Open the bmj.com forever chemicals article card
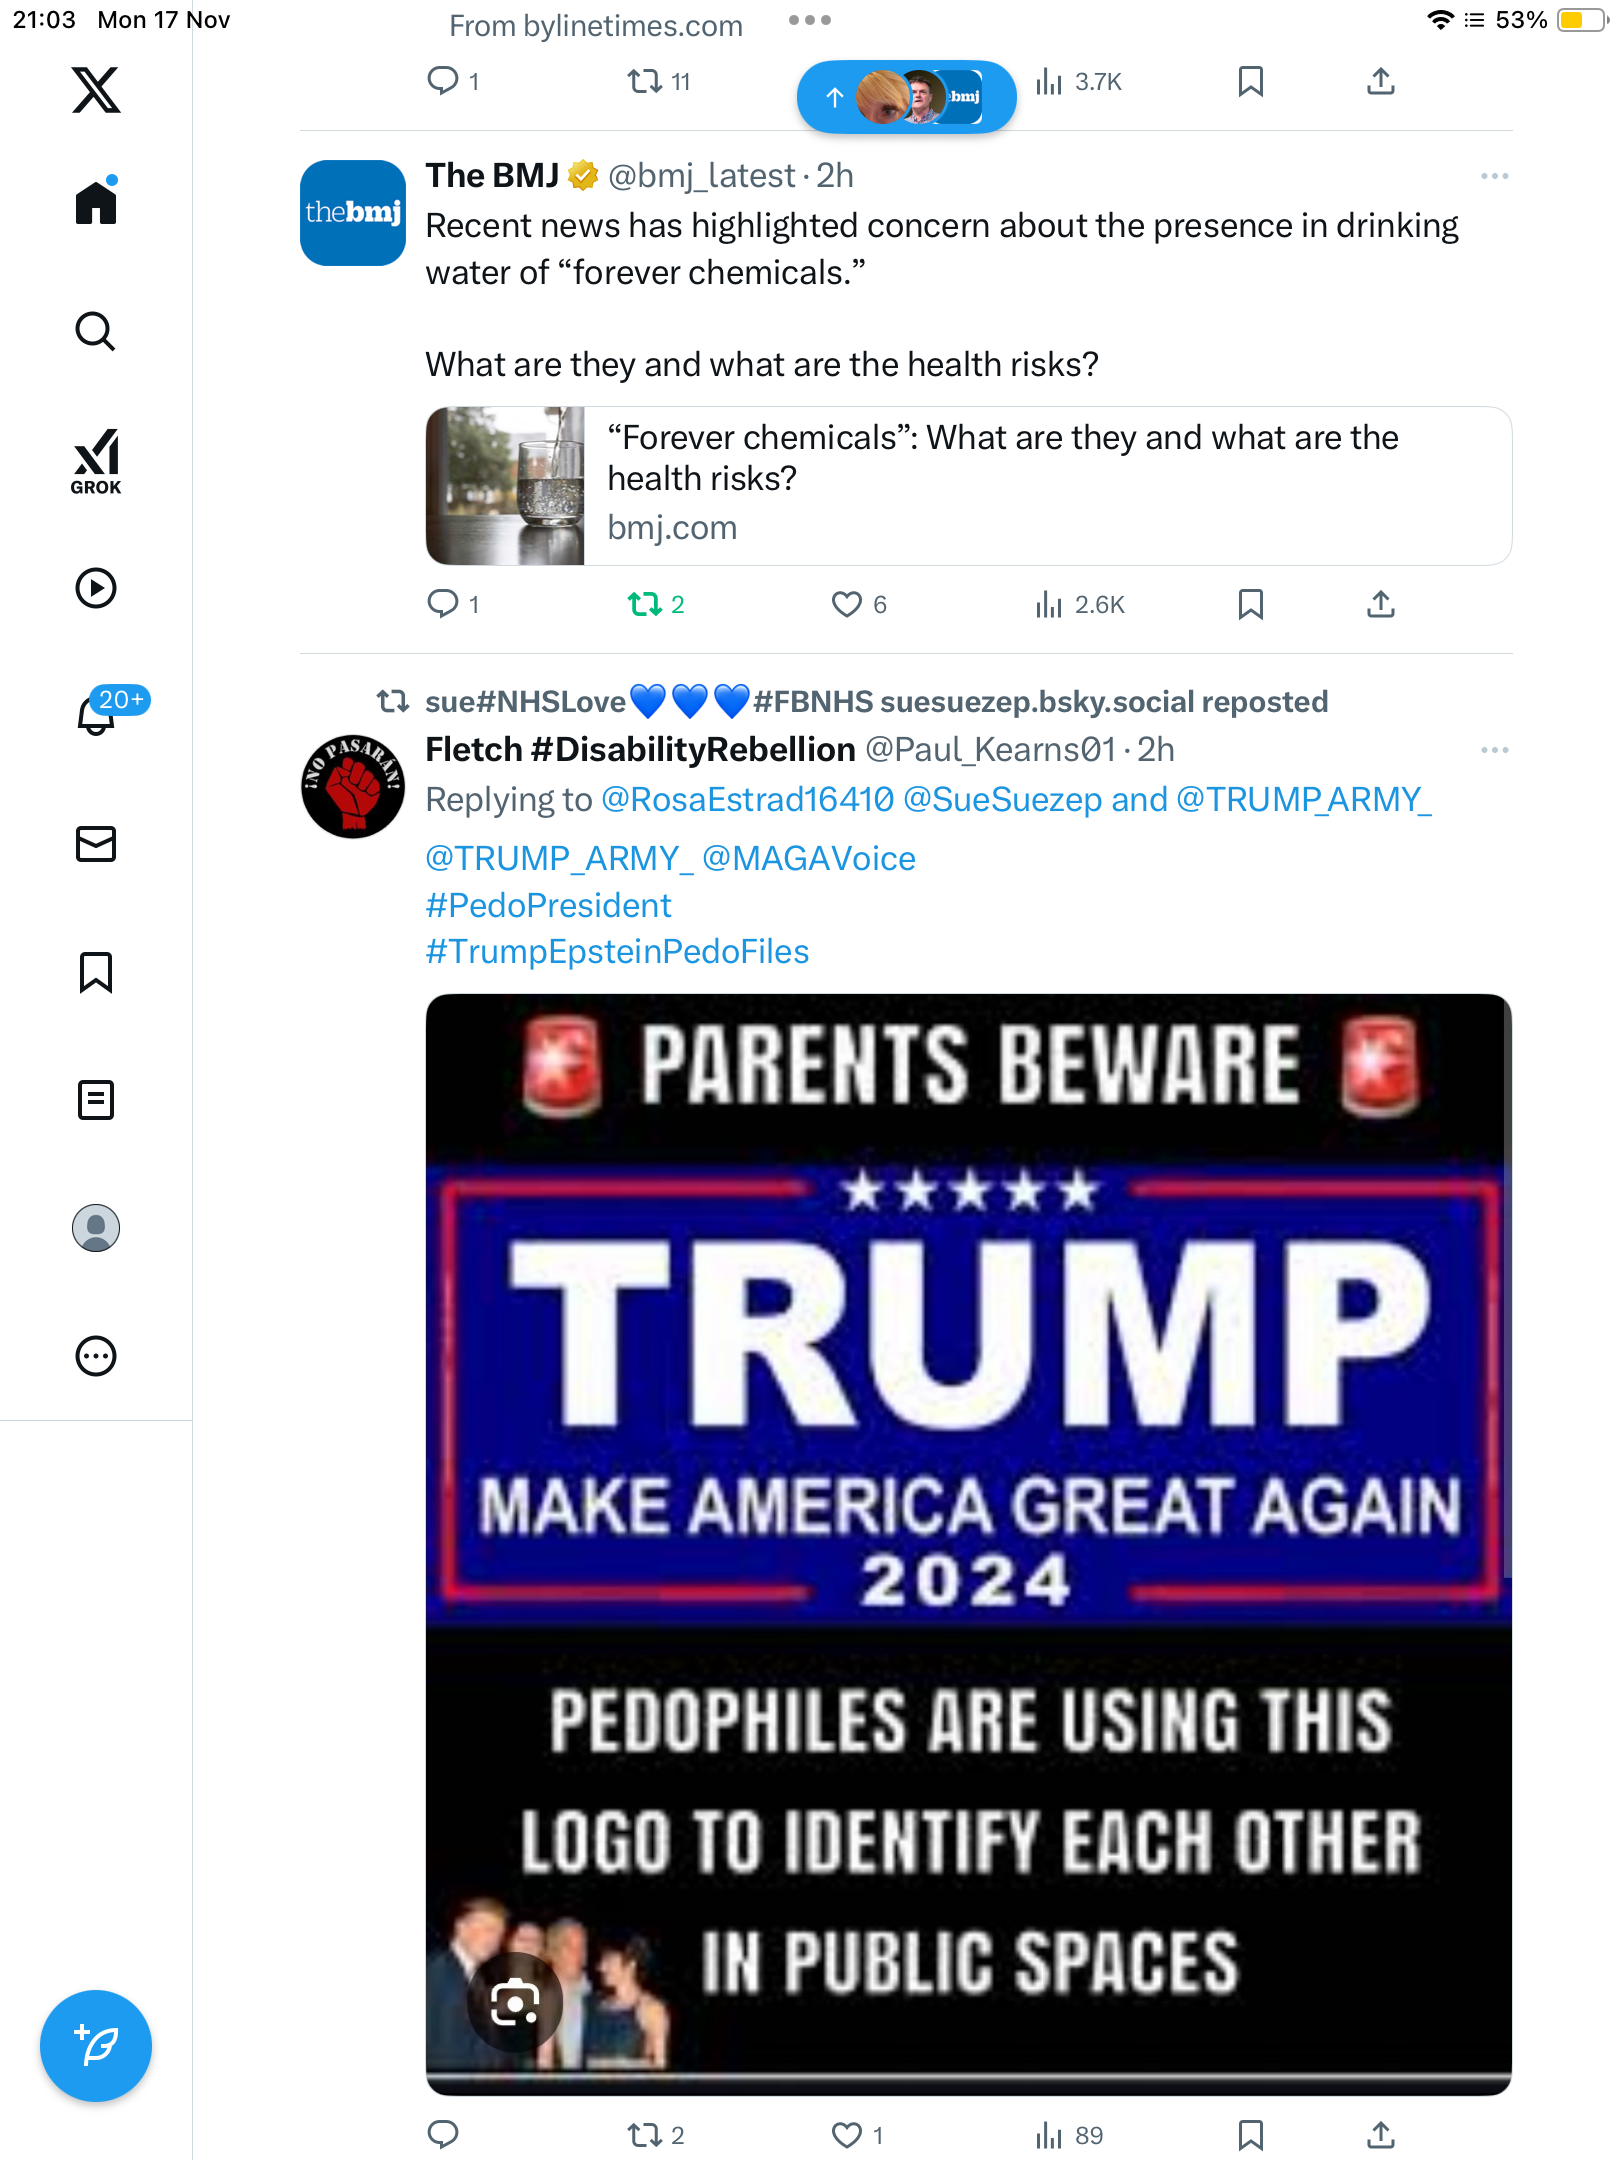 tap(968, 486)
